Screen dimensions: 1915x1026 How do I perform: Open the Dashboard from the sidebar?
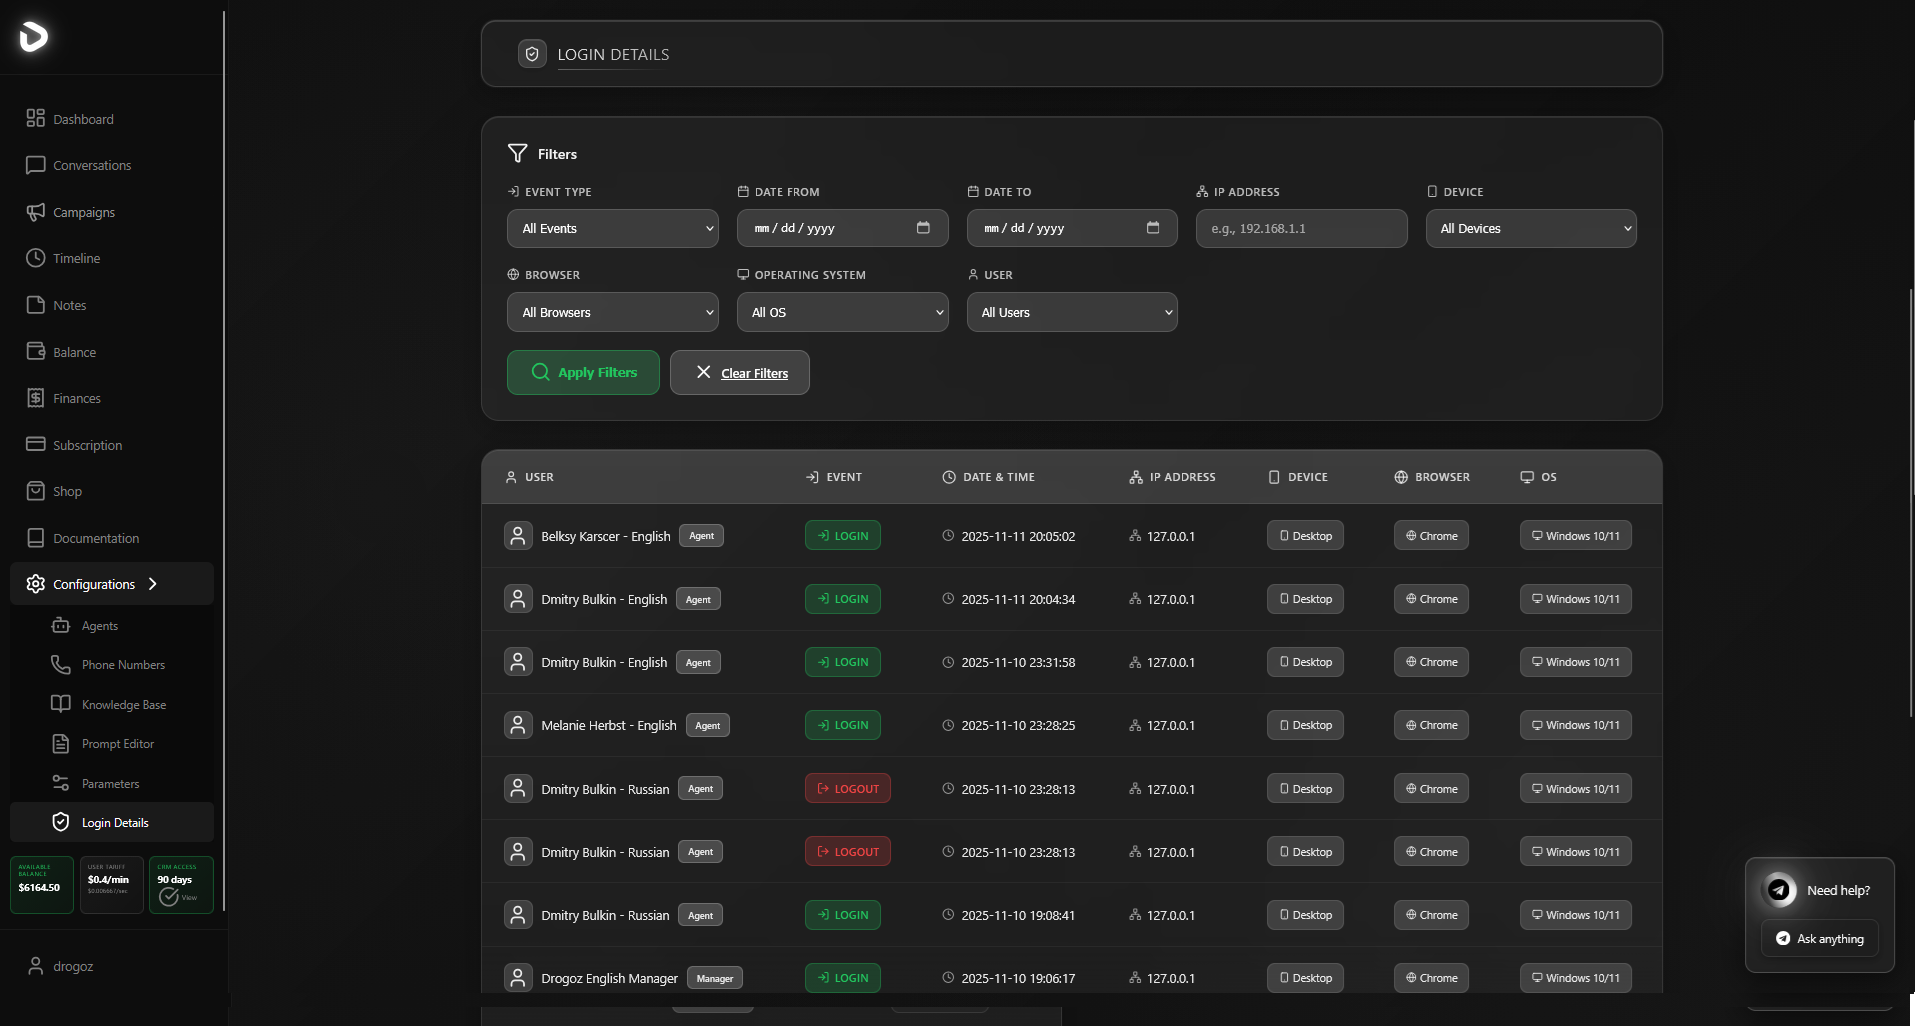(x=82, y=118)
